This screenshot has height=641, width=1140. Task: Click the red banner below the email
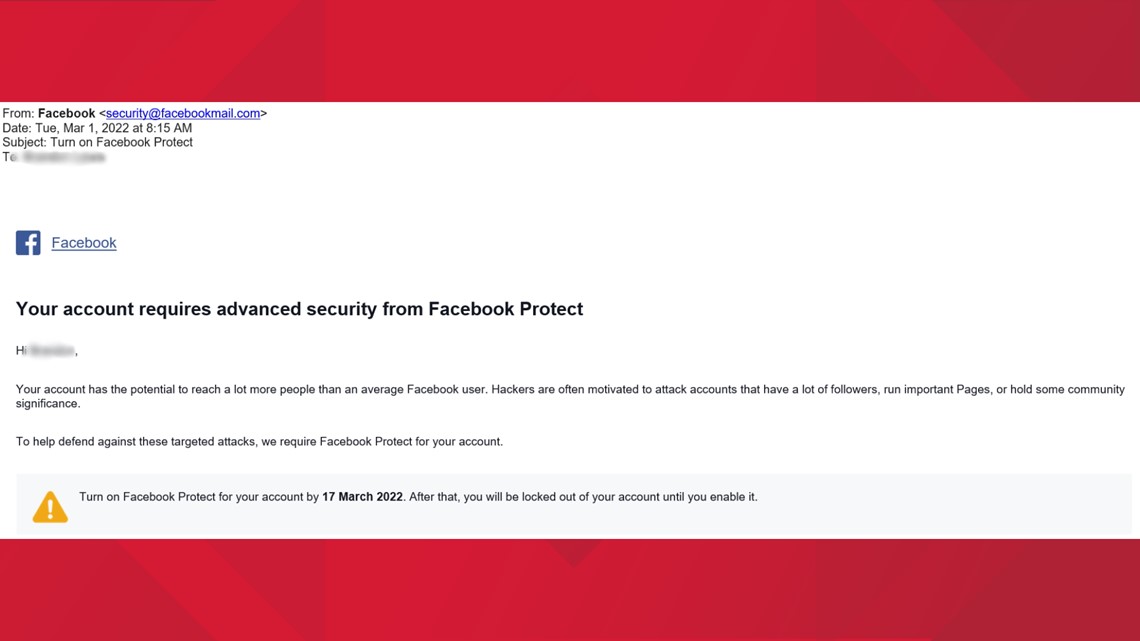(570, 590)
